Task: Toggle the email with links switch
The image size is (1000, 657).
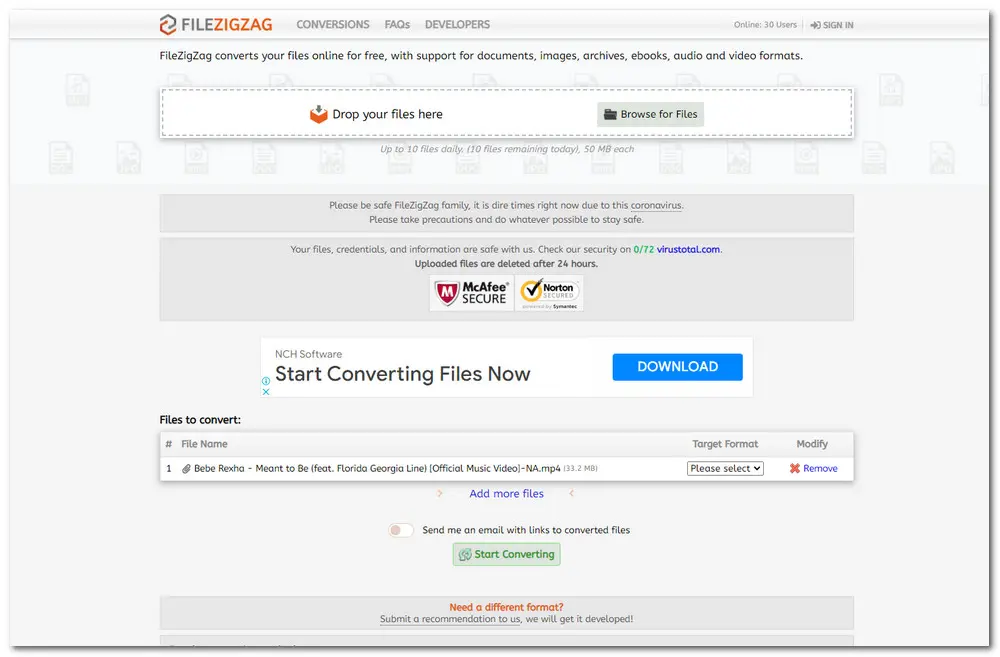Action: [401, 530]
